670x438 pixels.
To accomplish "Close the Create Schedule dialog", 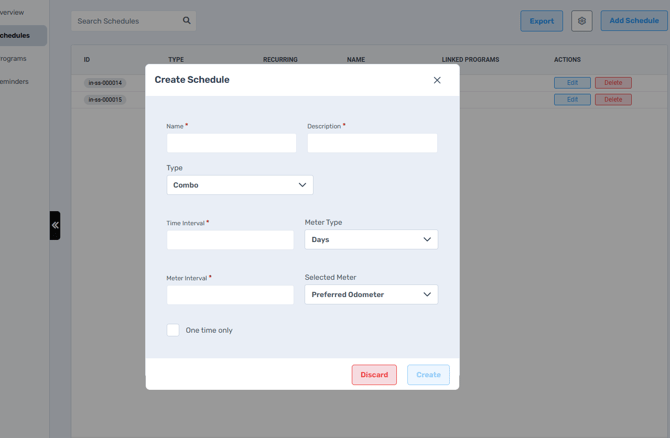I will [x=437, y=80].
